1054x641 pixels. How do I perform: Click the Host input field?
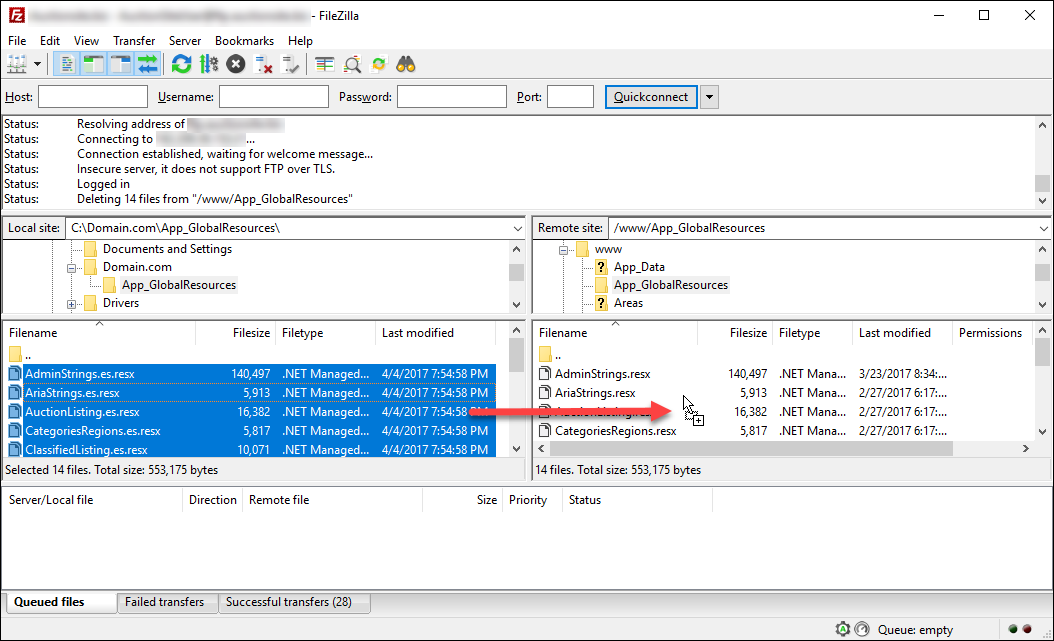click(93, 97)
